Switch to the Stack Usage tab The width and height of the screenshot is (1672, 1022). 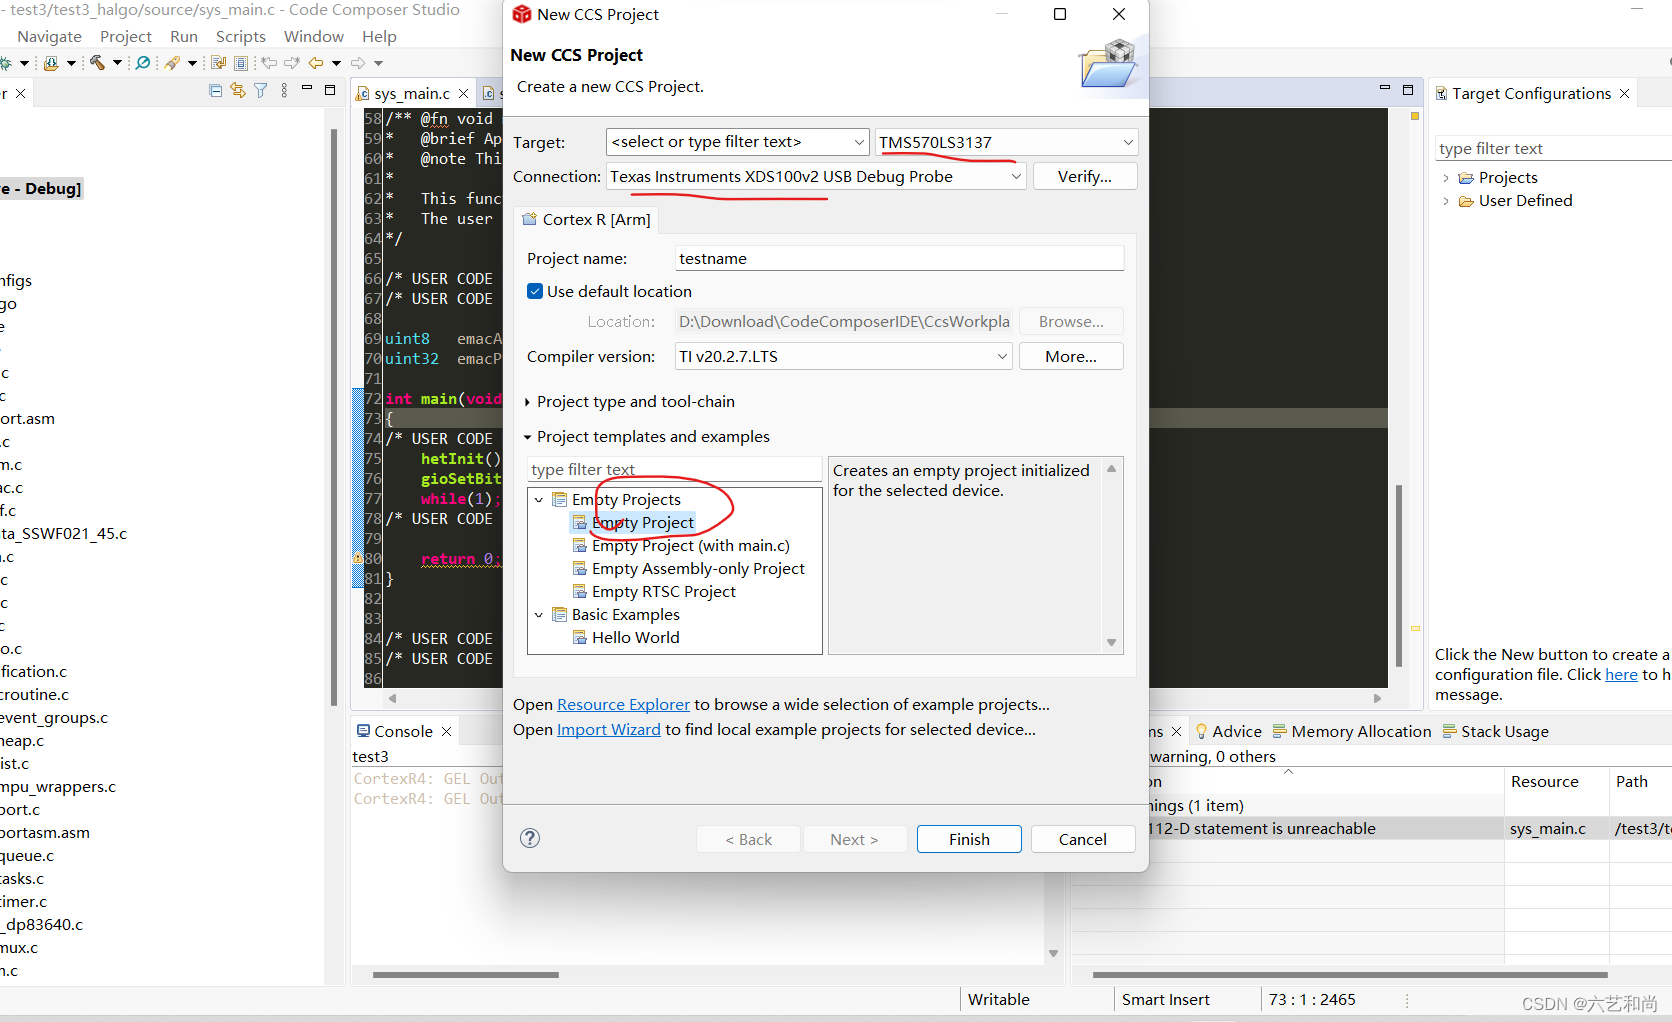pos(1495,731)
